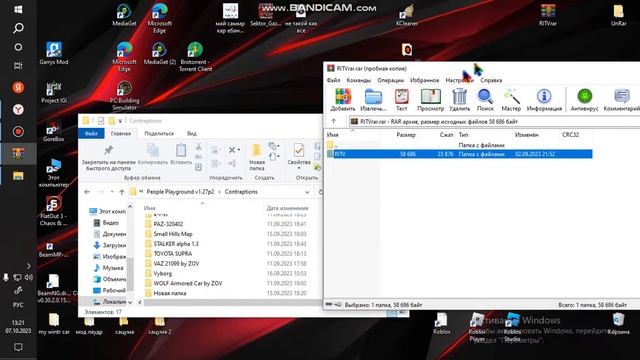Expand the hidden tray icons chevron
The height and width of the screenshot is (360, 640).
[x=29, y=266]
